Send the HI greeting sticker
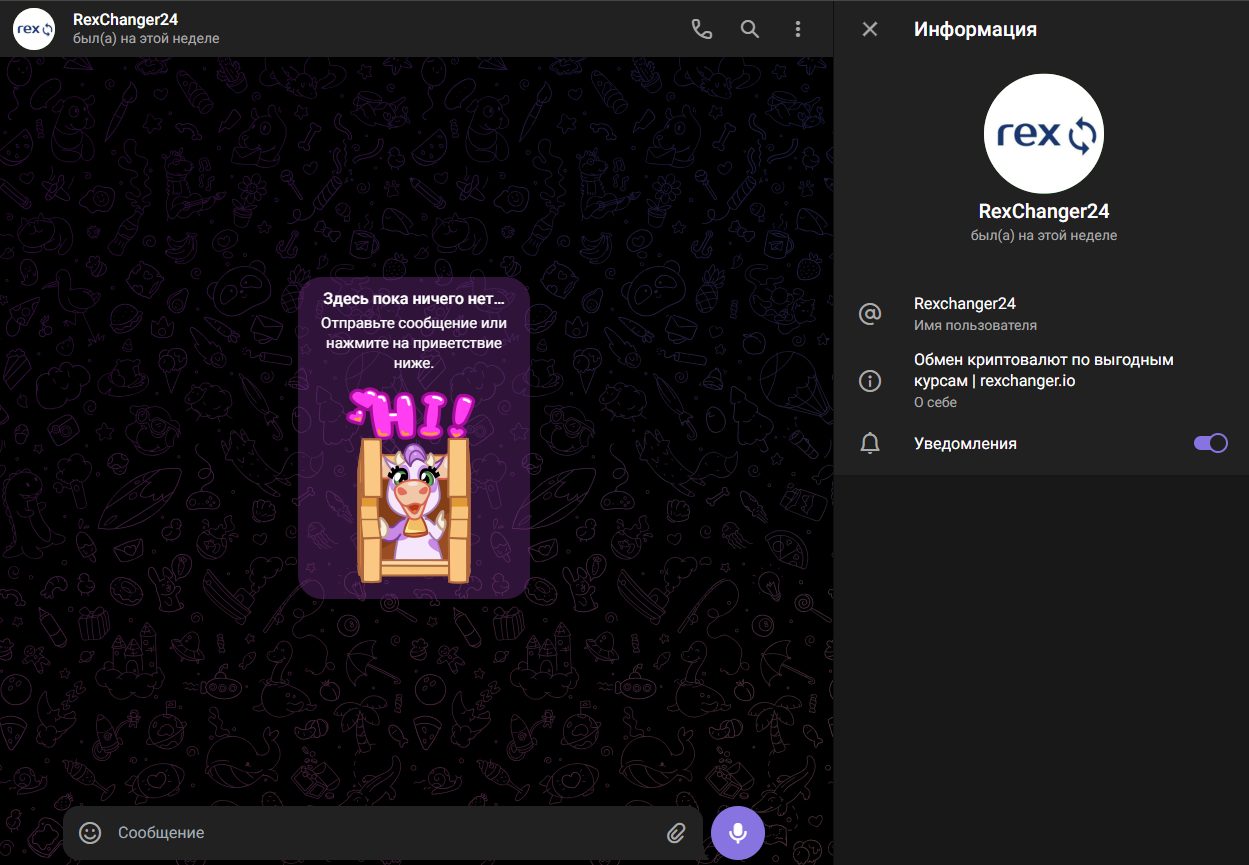Image resolution: width=1249 pixels, height=865 pixels. 413,490
